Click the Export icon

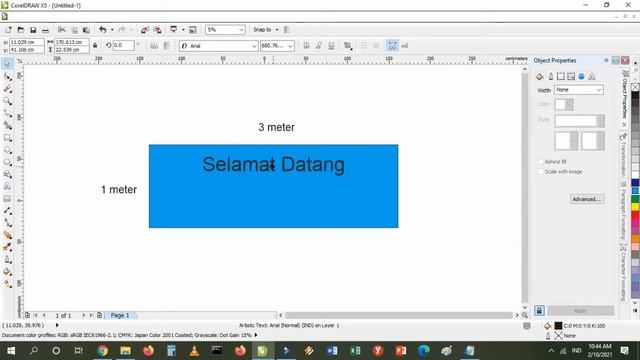pos(157,30)
